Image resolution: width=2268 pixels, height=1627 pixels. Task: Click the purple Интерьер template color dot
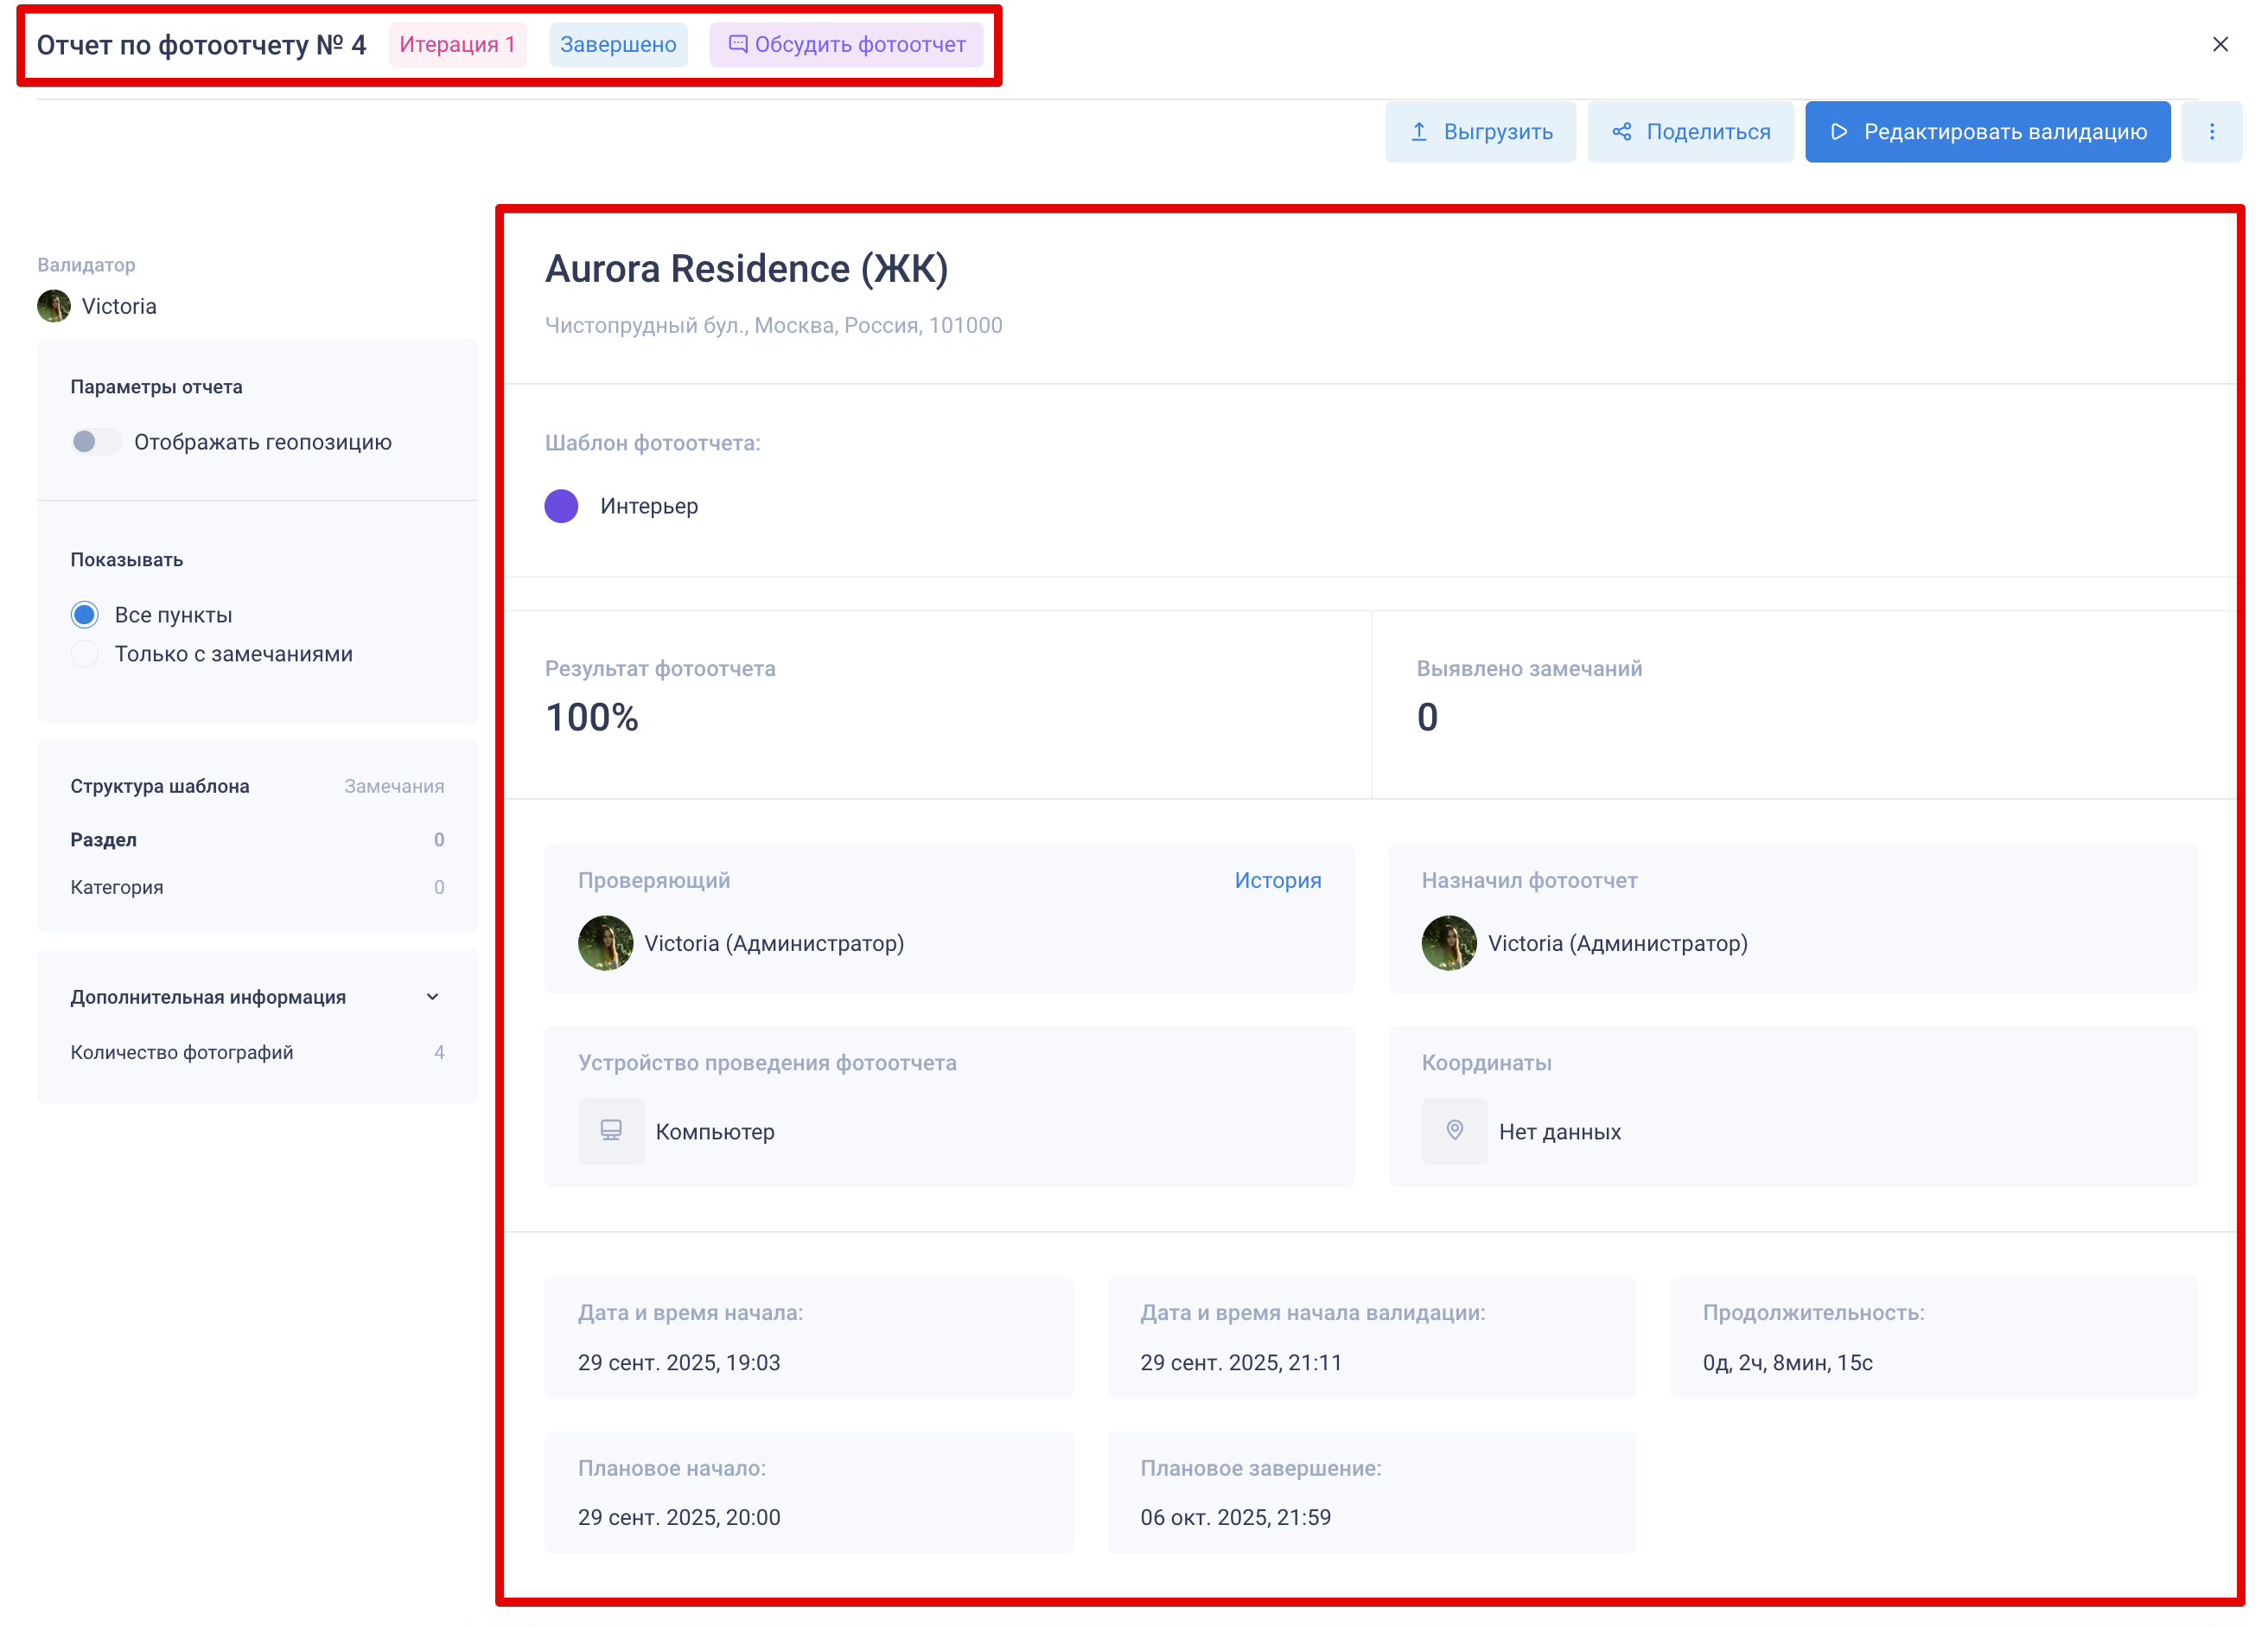pos(561,506)
